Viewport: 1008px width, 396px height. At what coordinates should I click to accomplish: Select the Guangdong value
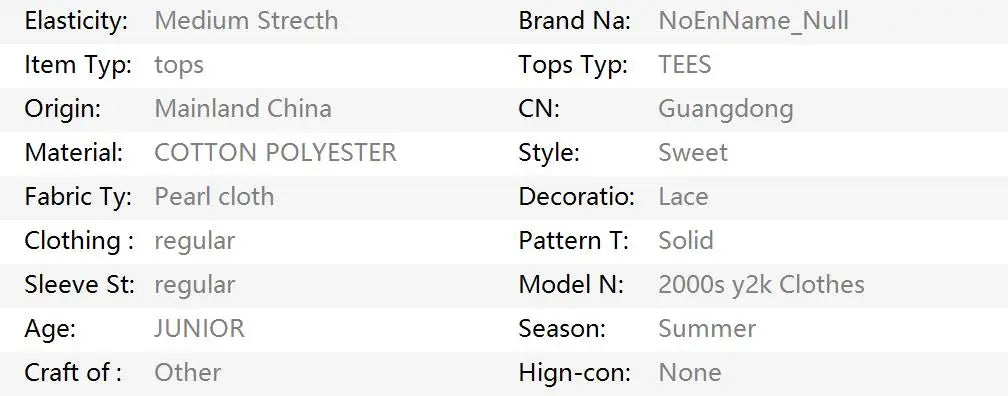[x=726, y=109]
